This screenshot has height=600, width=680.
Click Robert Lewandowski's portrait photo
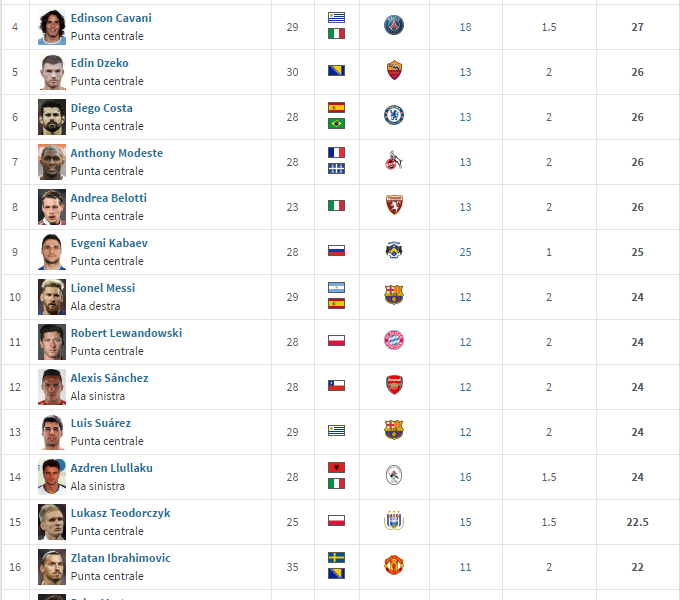pyautogui.click(x=52, y=341)
